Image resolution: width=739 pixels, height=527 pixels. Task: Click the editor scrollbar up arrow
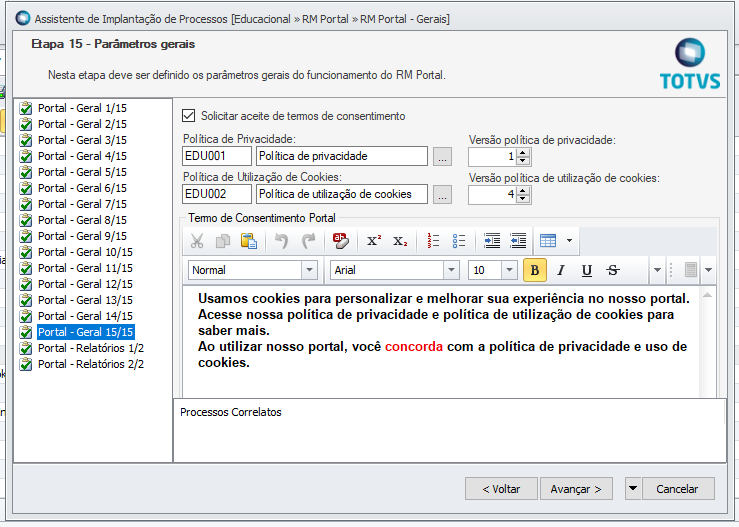point(707,295)
